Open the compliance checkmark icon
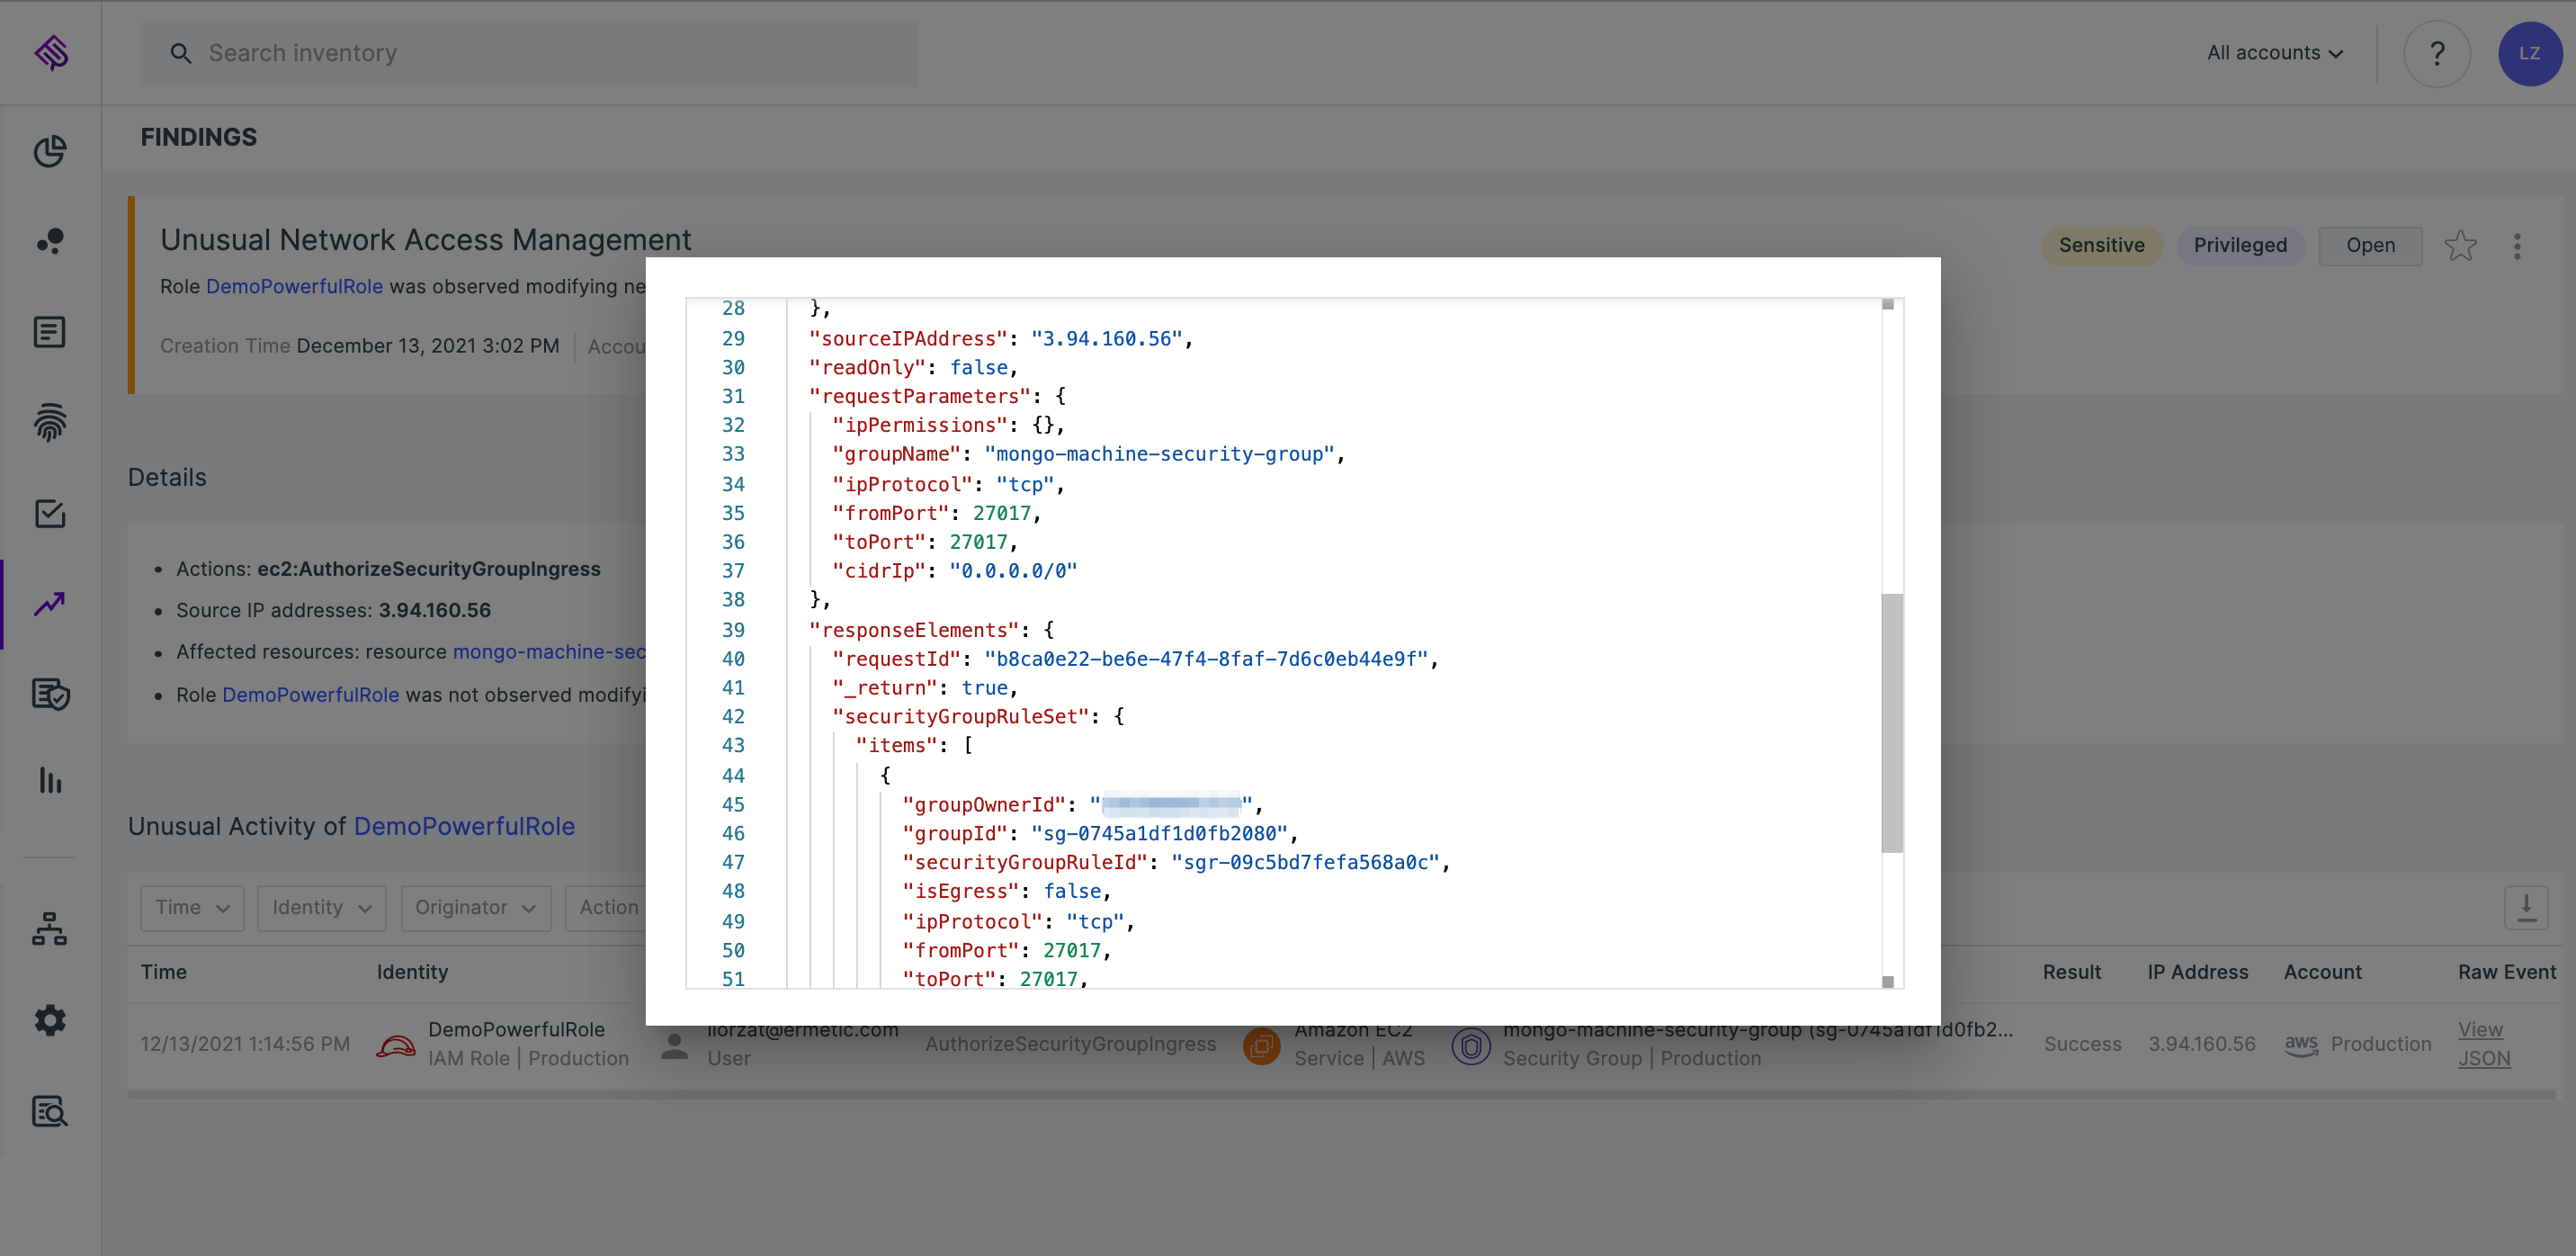This screenshot has width=2576, height=1256. coord(50,513)
